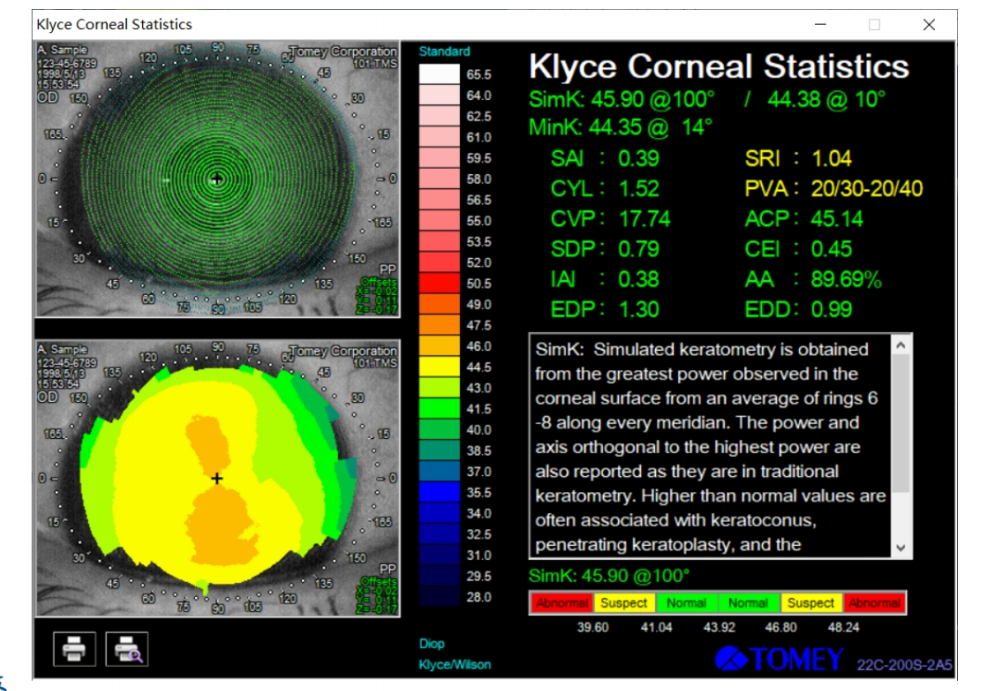Click the 65.5 white color scale swatch
Image resolution: width=982 pixels, height=691 pixels.
pyautogui.click(x=439, y=74)
